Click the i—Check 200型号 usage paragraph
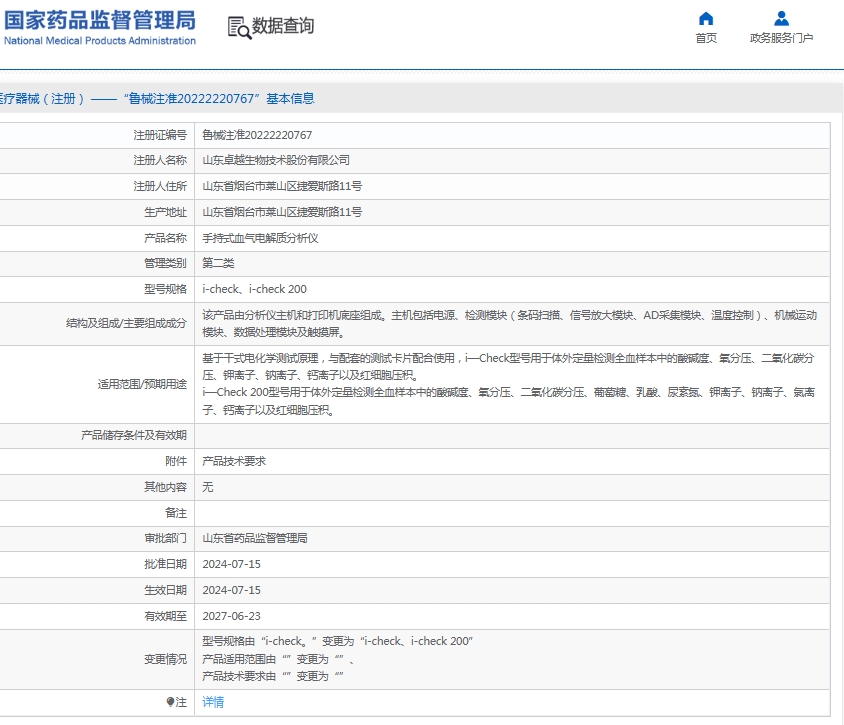This screenshot has width=844, height=725. tap(508, 401)
